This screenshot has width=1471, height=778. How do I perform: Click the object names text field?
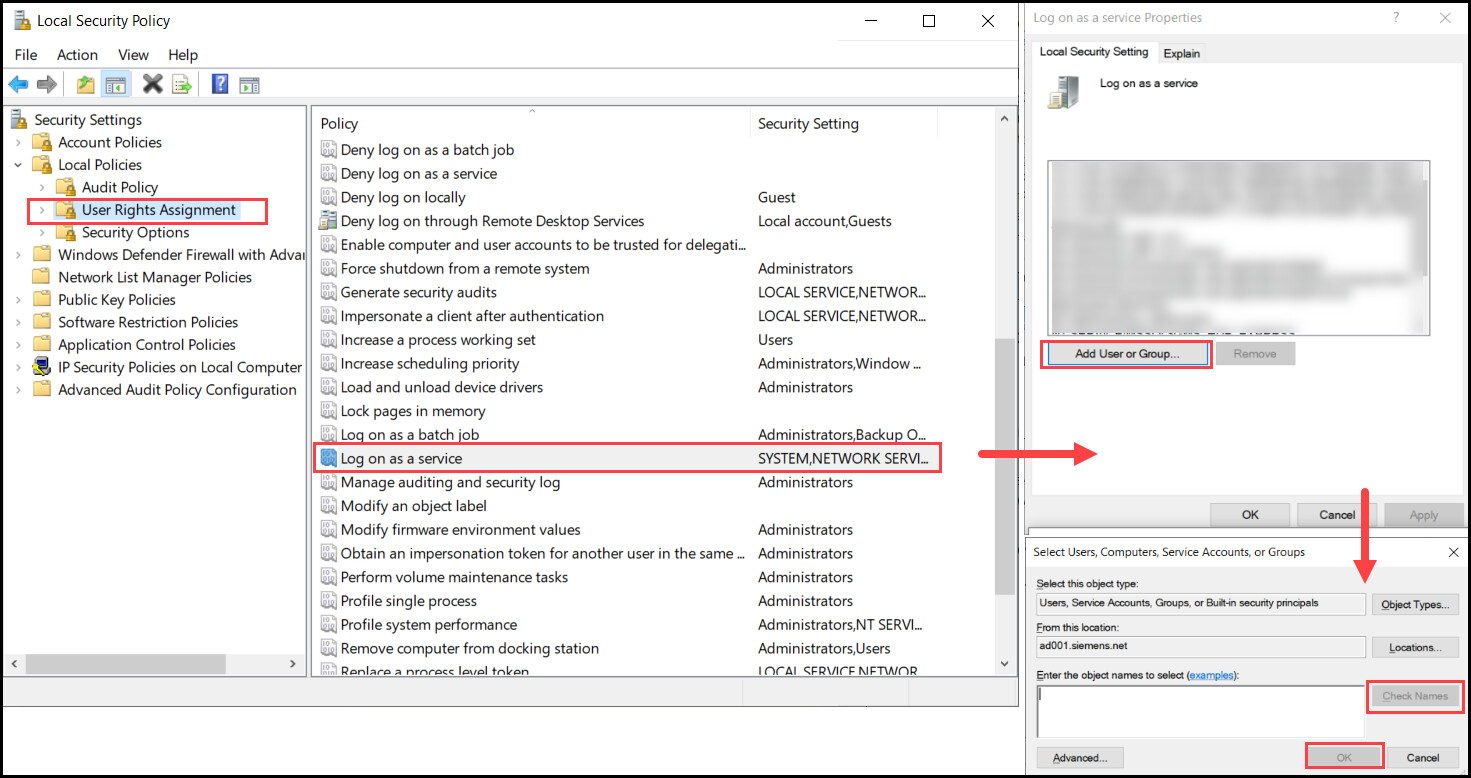pos(1200,711)
